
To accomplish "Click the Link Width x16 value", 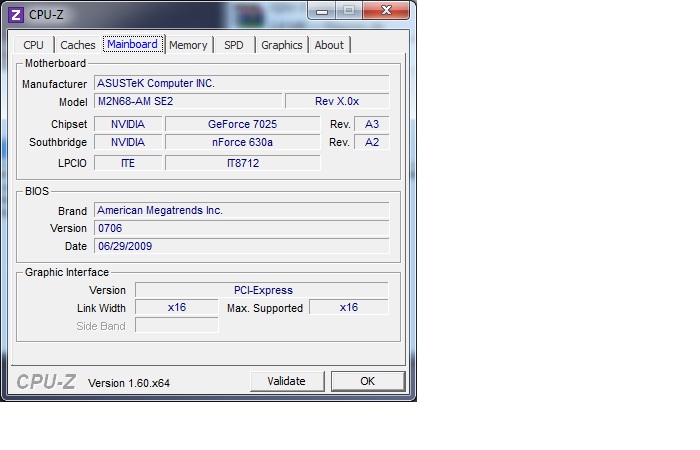I will tap(177, 308).
